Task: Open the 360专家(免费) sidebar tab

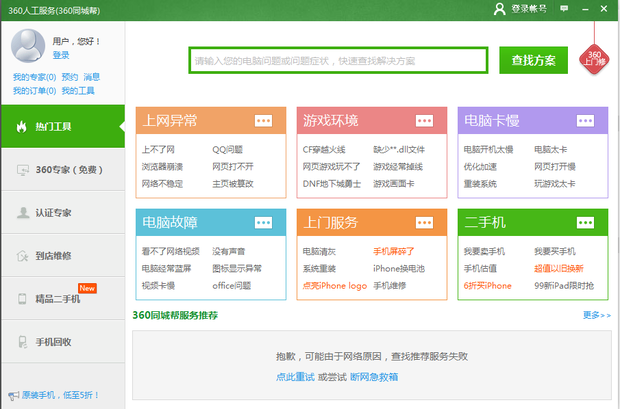Action: pyautogui.click(x=62, y=170)
